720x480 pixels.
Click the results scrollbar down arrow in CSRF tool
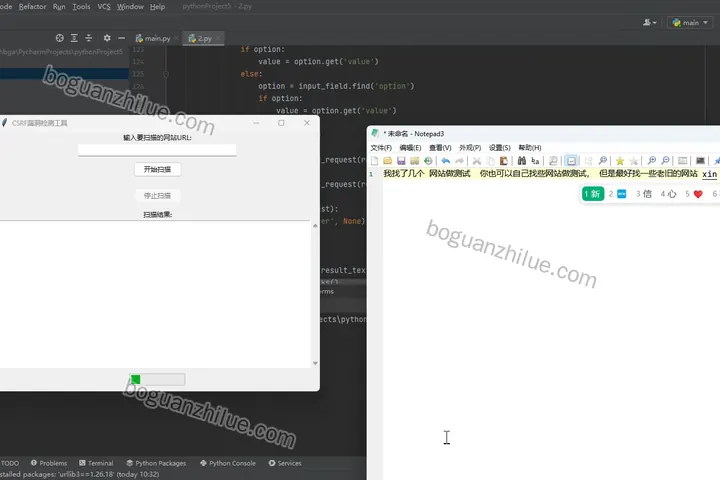pyautogui.click(x=315, y=363)
